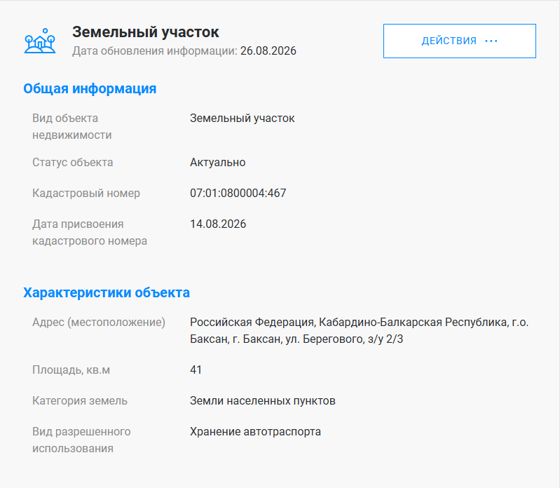Click label Вид объекта недвижимости

point(72,126)
